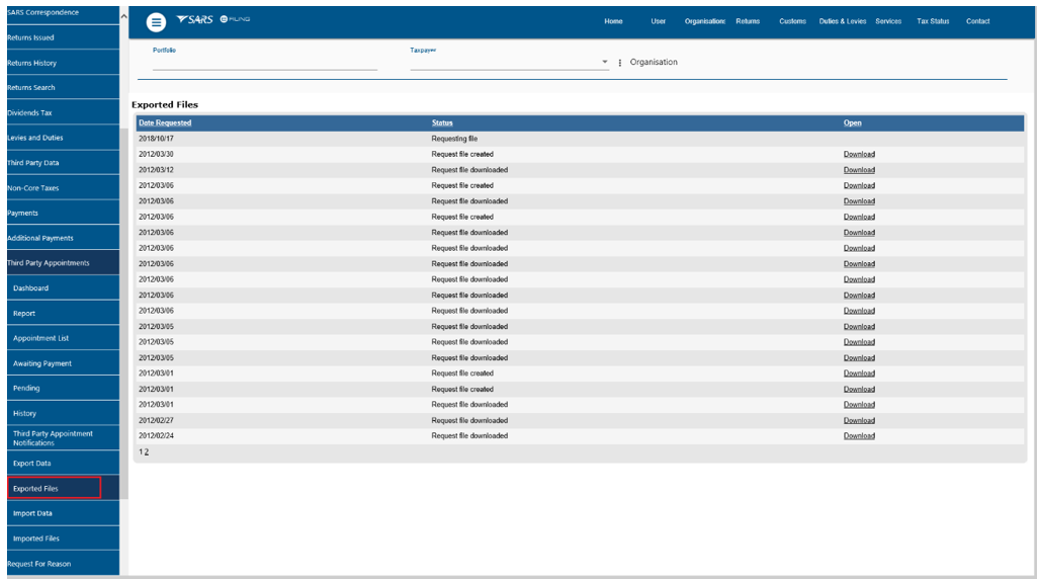
Task: Click the sidebar scroll up arrow
Action: [x=123, y=16]
